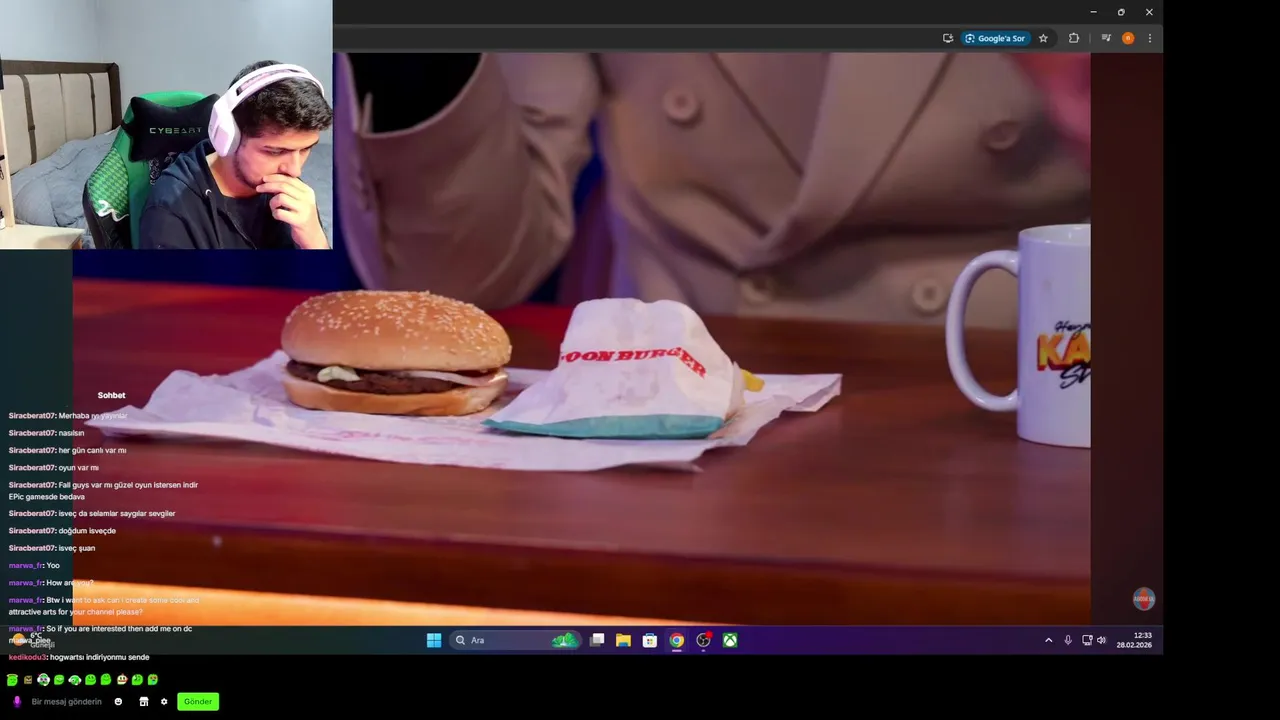Open the Chrome three-dot menu

[1150, 38]
